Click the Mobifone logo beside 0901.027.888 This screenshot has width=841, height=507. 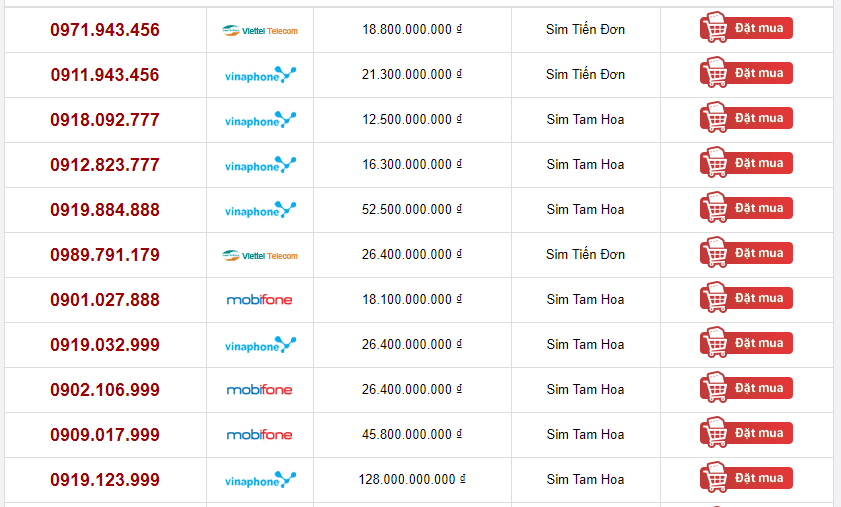(x=260, y=300)
